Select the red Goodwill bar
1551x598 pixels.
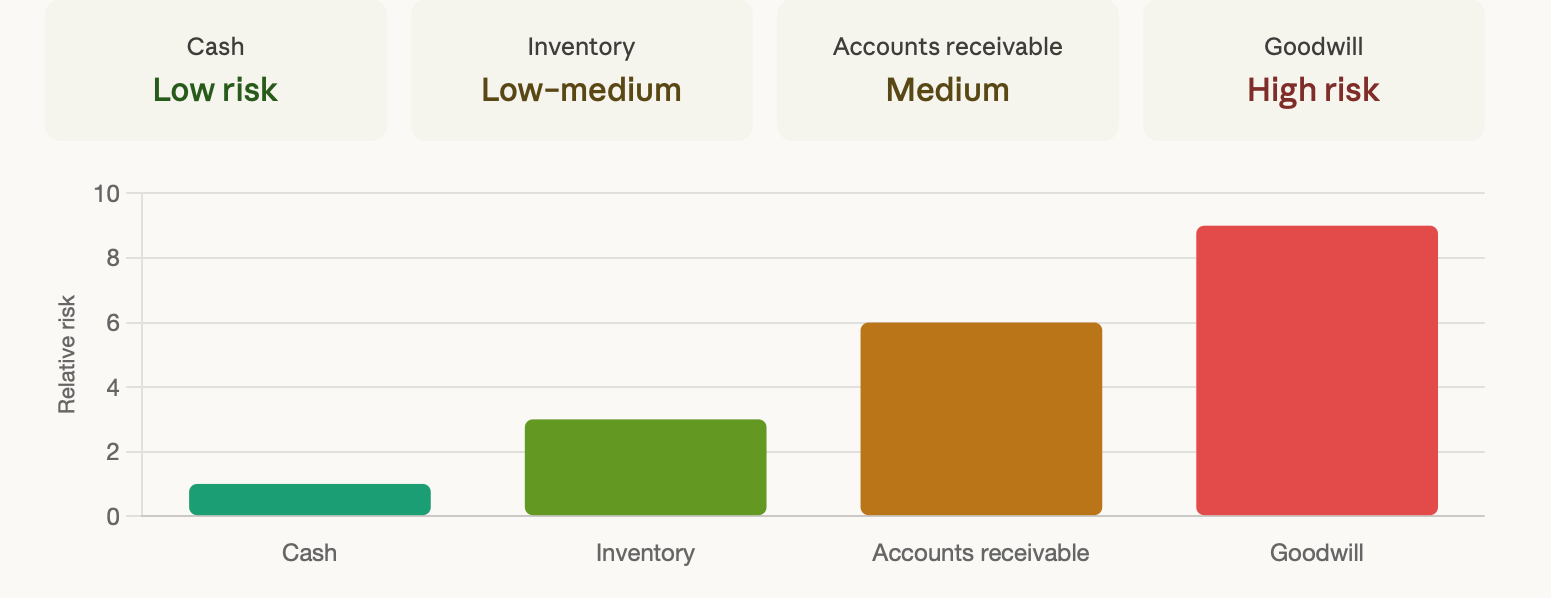point(1317,371)
